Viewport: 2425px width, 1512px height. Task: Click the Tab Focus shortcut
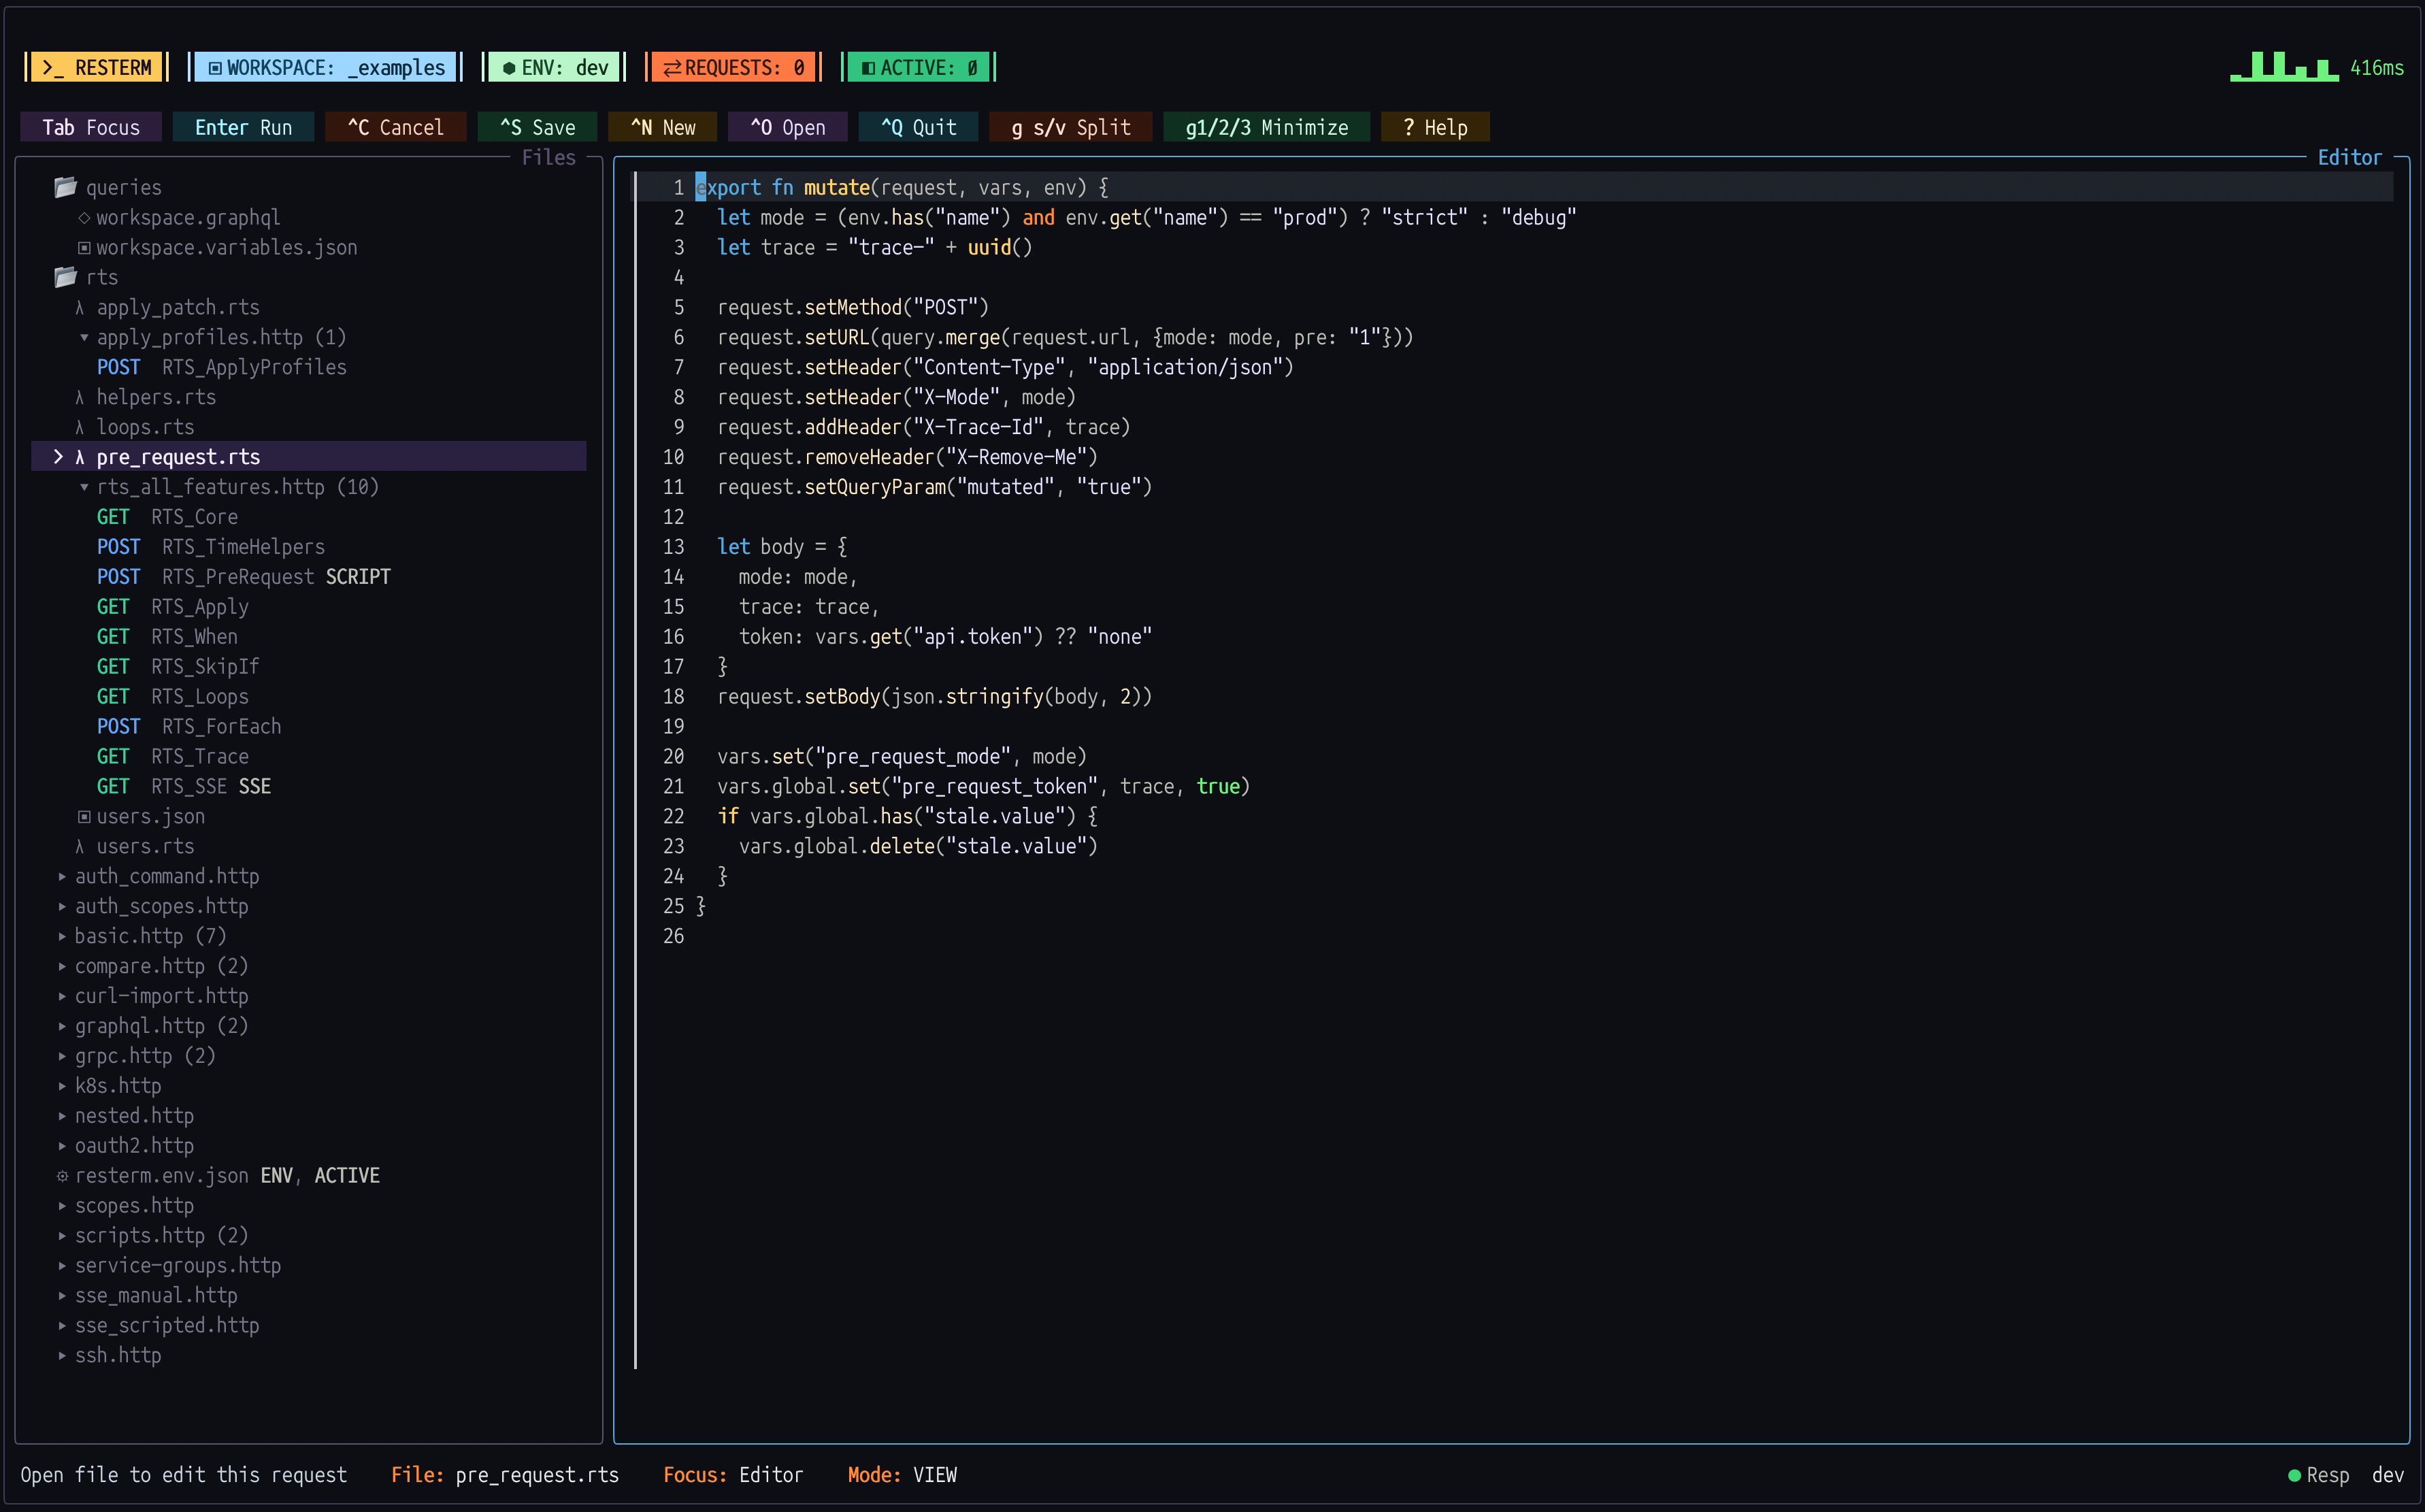91,127
